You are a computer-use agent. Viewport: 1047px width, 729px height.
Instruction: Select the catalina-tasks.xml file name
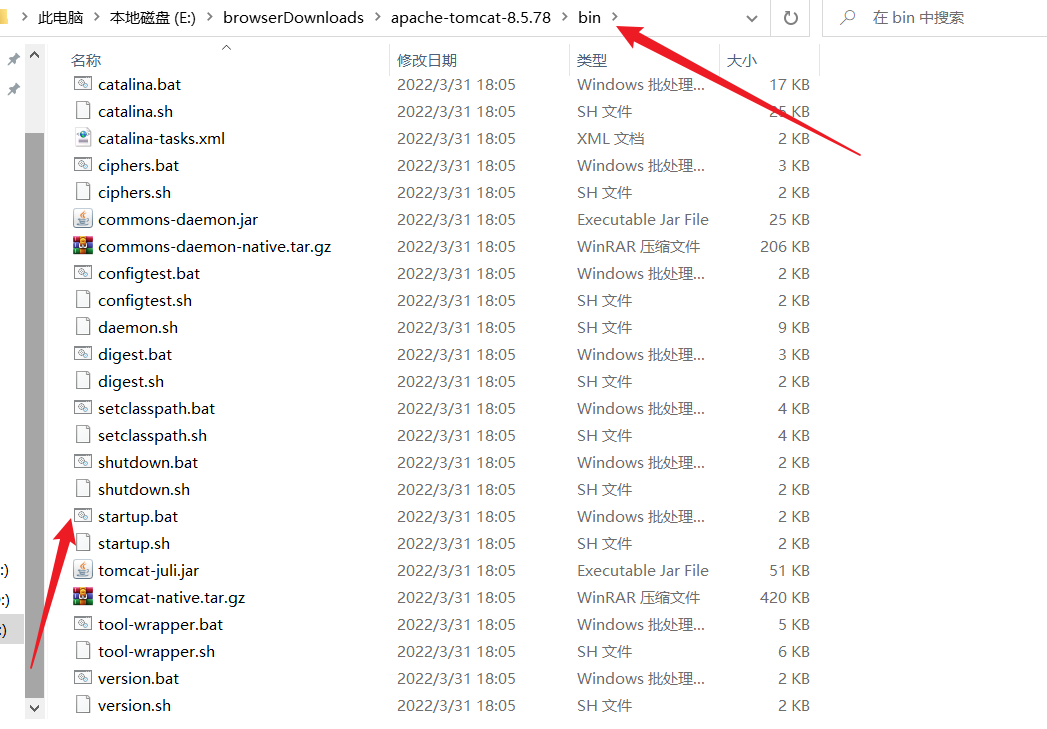point(161,139)
